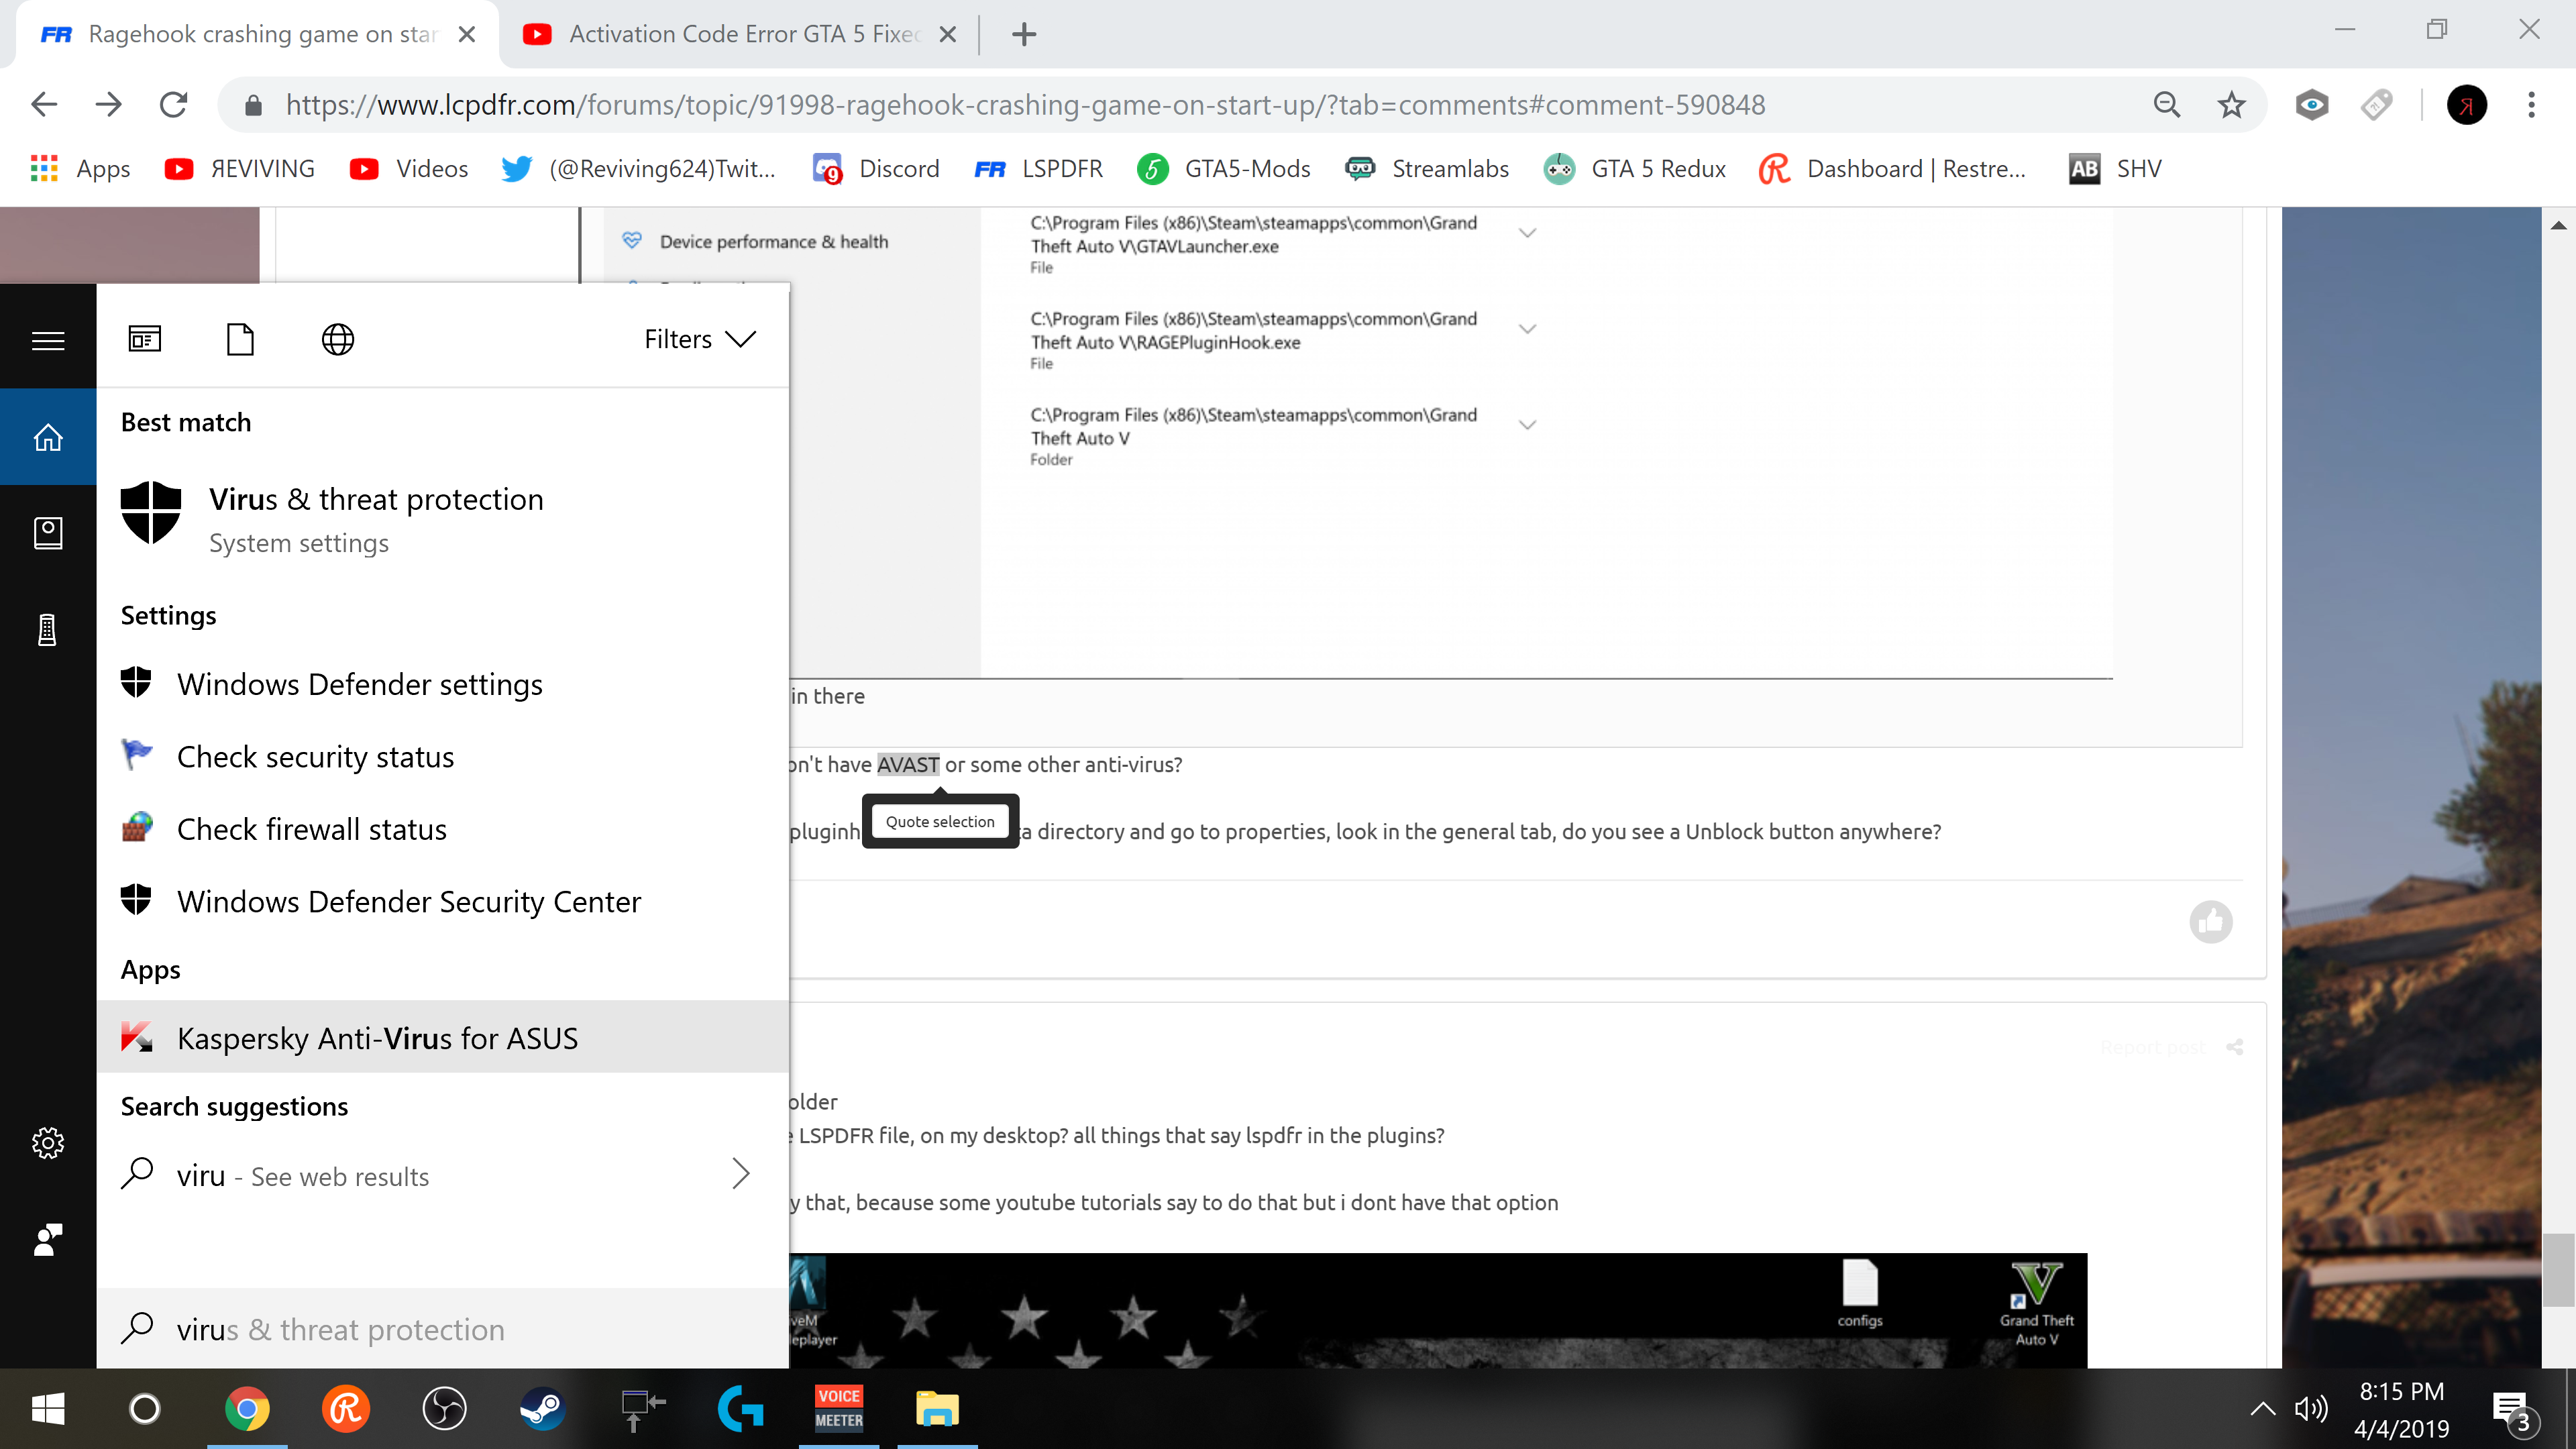Expand the RAGEPluginHook.exe exclusion entry
The width and height of the screenshot is (2576, 1449).
pos(1527,329)
